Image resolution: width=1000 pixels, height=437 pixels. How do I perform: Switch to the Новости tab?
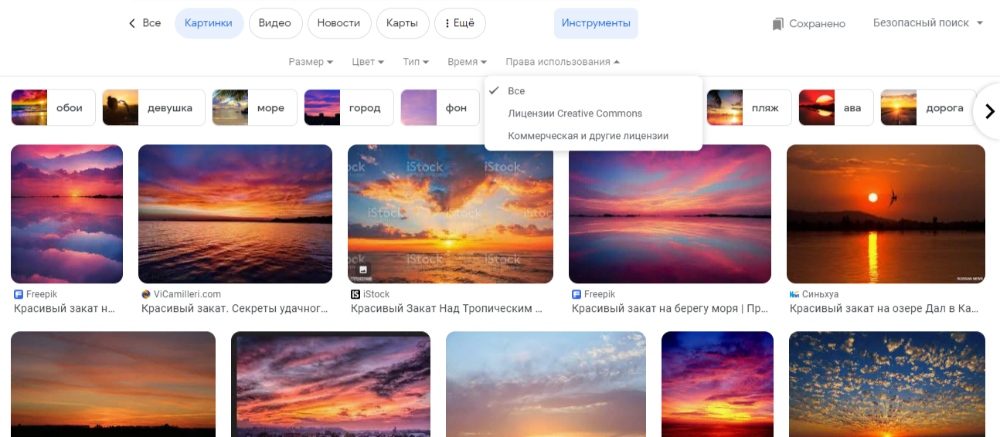[339, 24]
